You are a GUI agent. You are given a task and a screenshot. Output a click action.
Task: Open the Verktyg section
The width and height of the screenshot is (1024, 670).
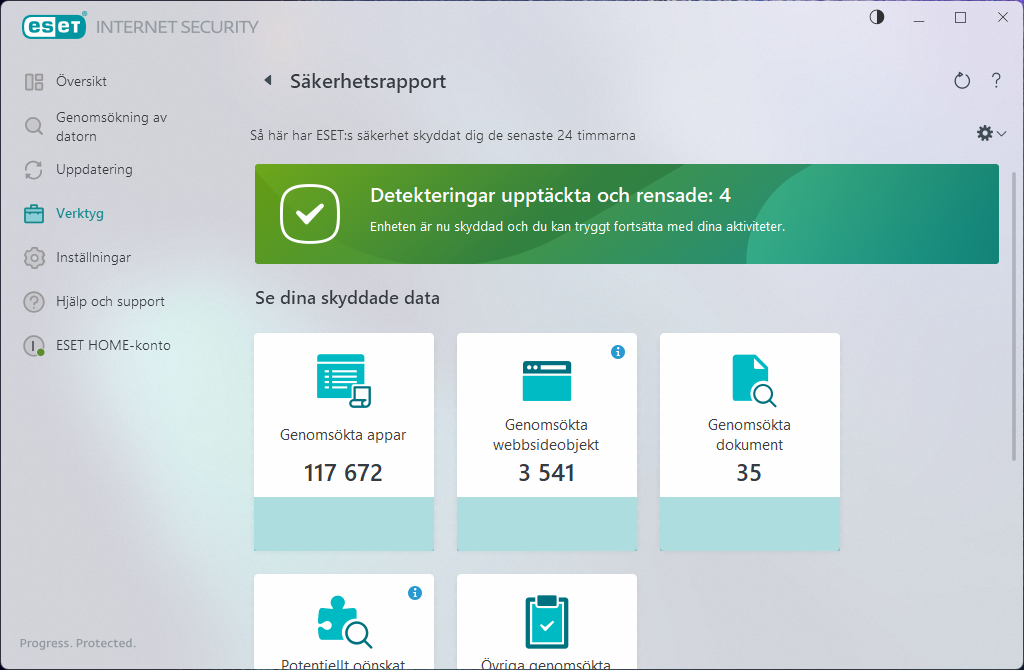[x=80, y=213]
